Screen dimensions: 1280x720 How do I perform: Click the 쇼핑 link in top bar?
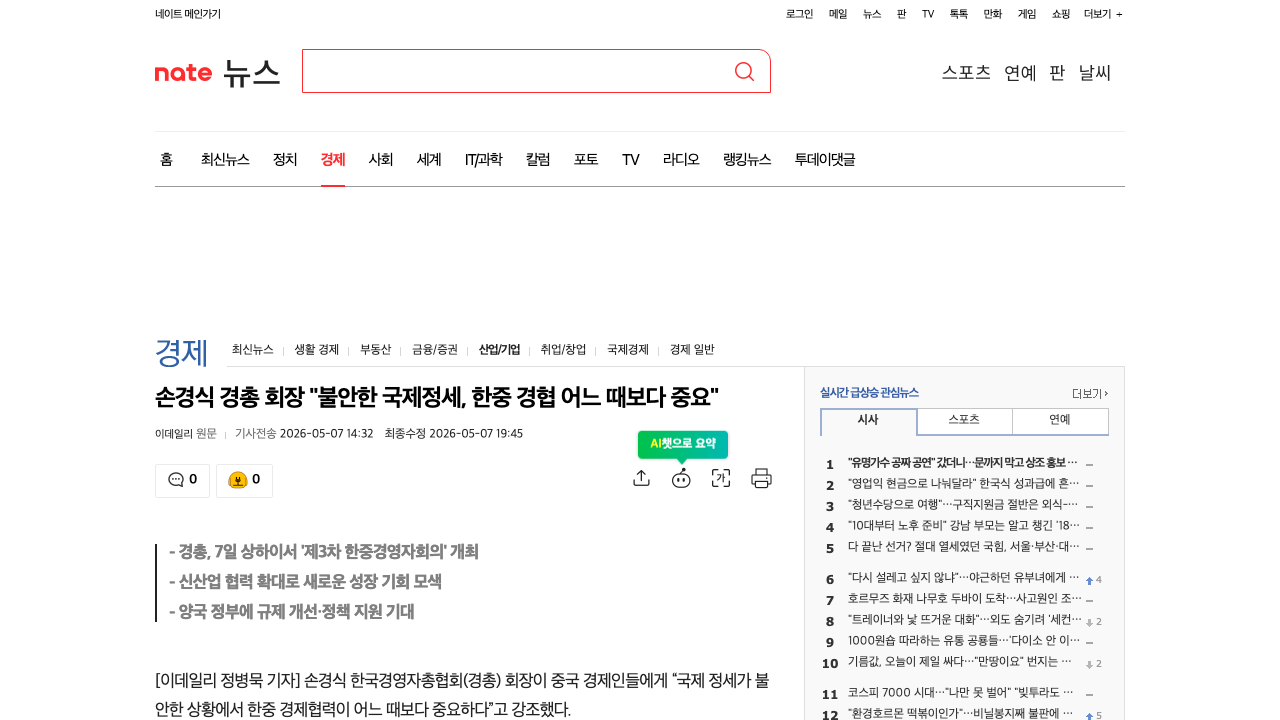click(x=1061, y=14)
